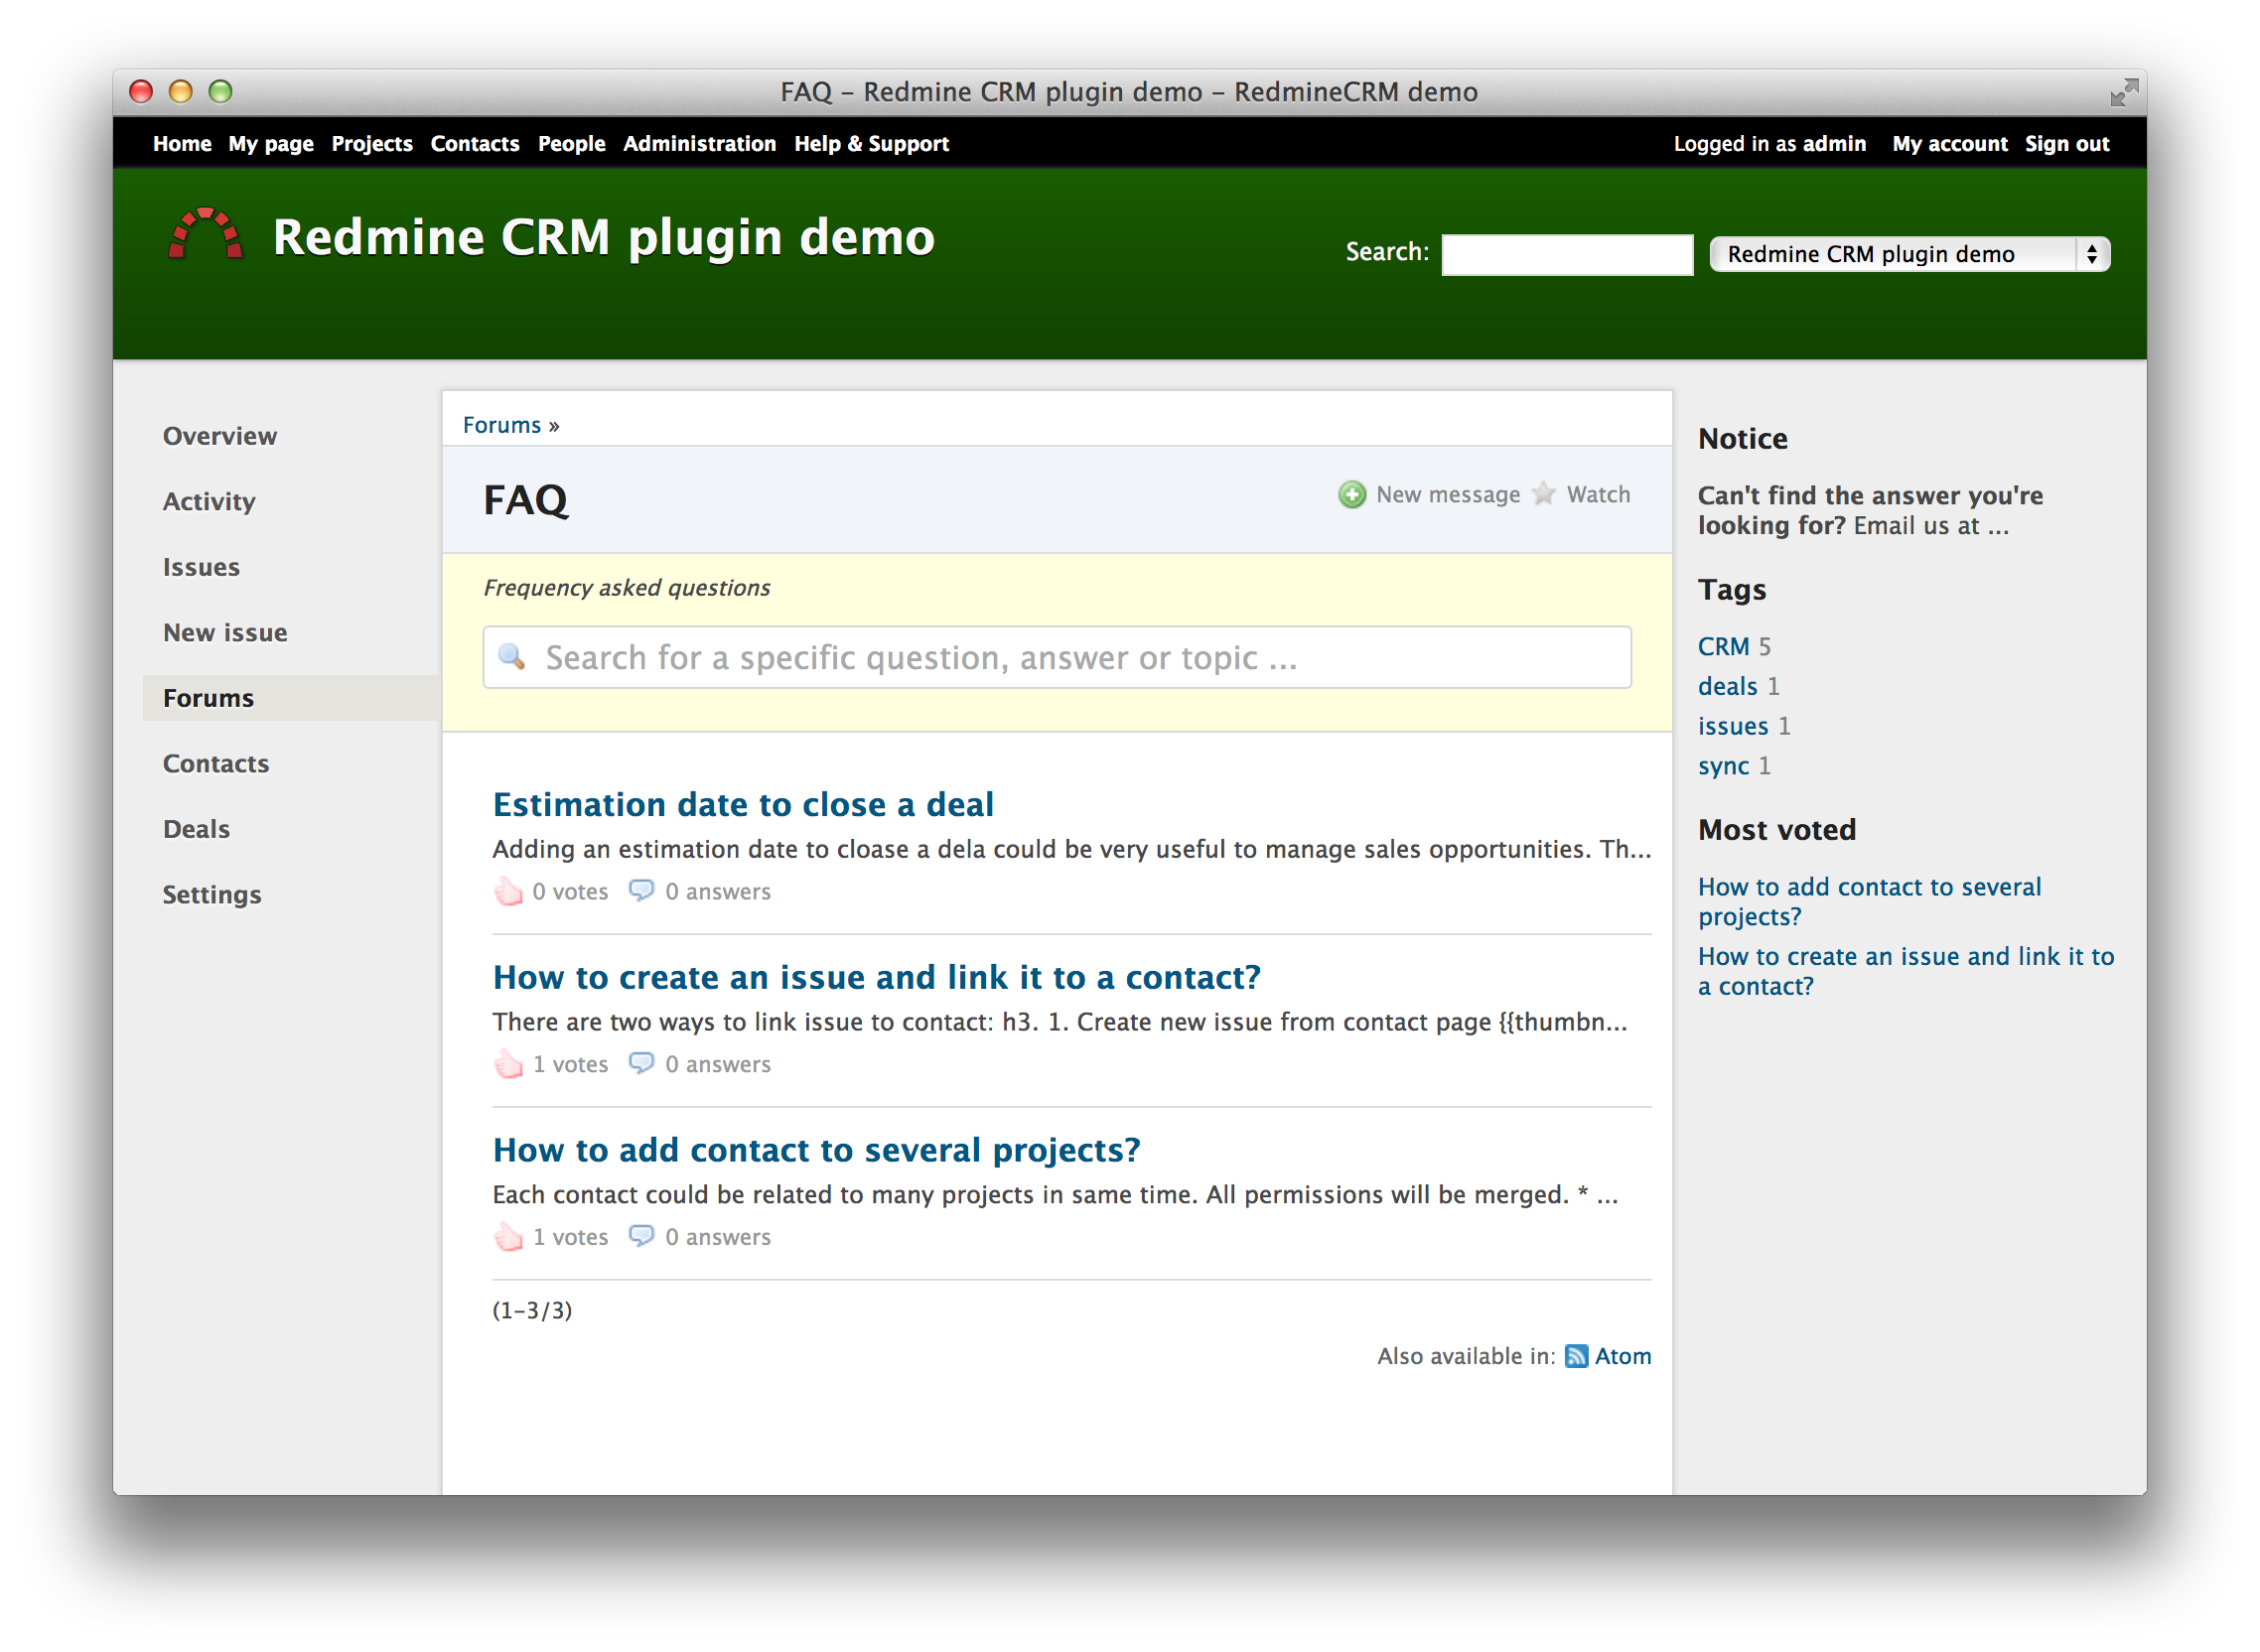Screen dimensions: 2260x1652
Task: Click the Watch star icon
Action: 1543,494
